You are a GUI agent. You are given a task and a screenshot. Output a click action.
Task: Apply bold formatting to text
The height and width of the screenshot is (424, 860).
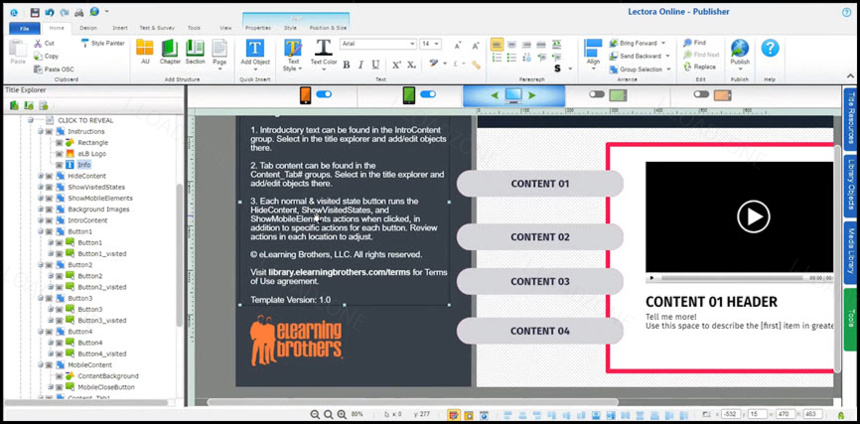[x=346, y=65]
